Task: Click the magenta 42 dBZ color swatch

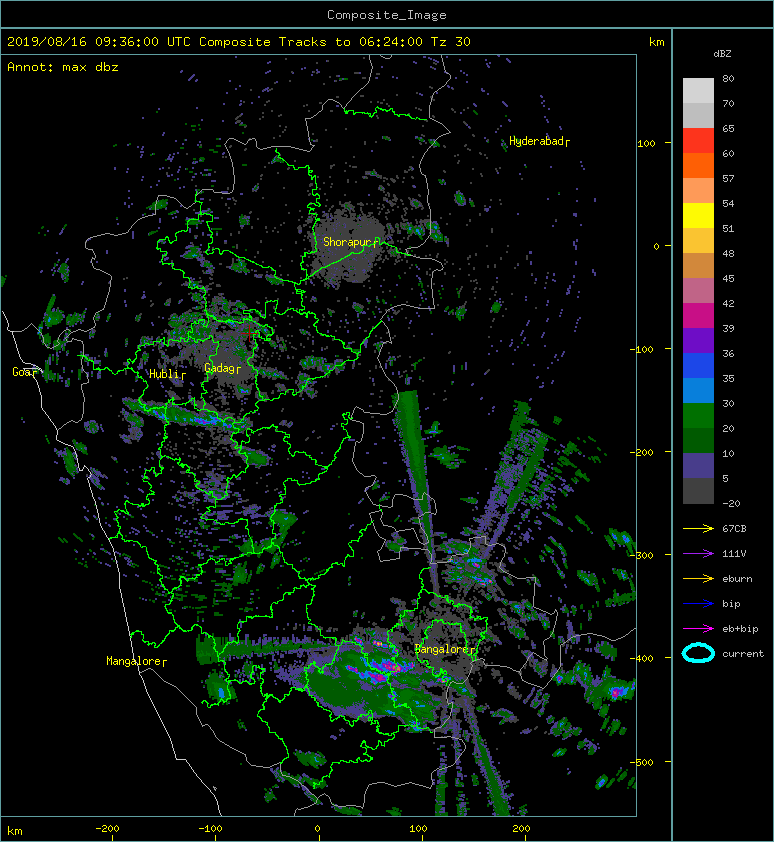Action: coord(698,315)
